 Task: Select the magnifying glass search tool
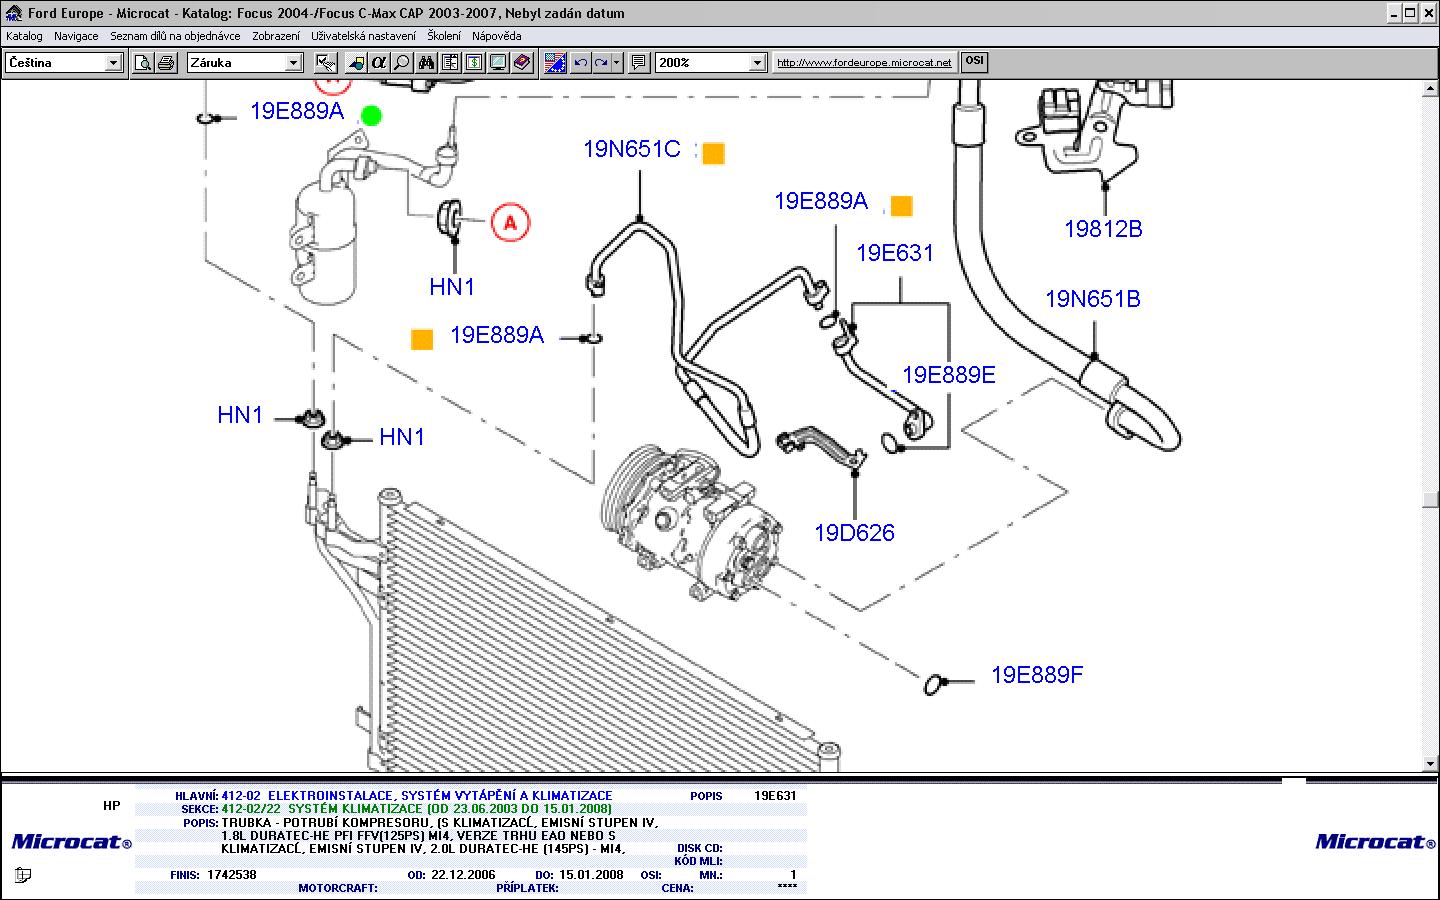[x=401, y=63]
